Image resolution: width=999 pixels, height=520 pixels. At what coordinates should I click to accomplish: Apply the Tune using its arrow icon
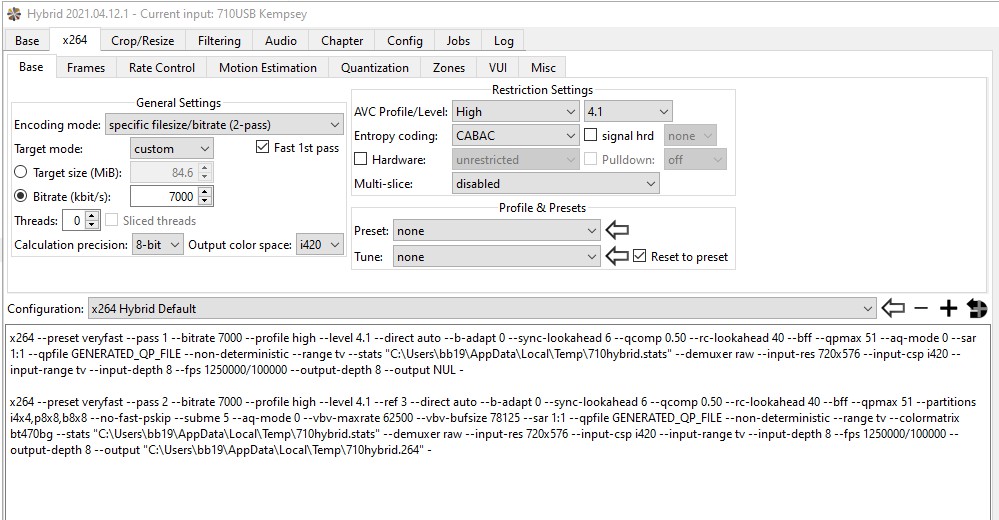click(x=617, y=256)
